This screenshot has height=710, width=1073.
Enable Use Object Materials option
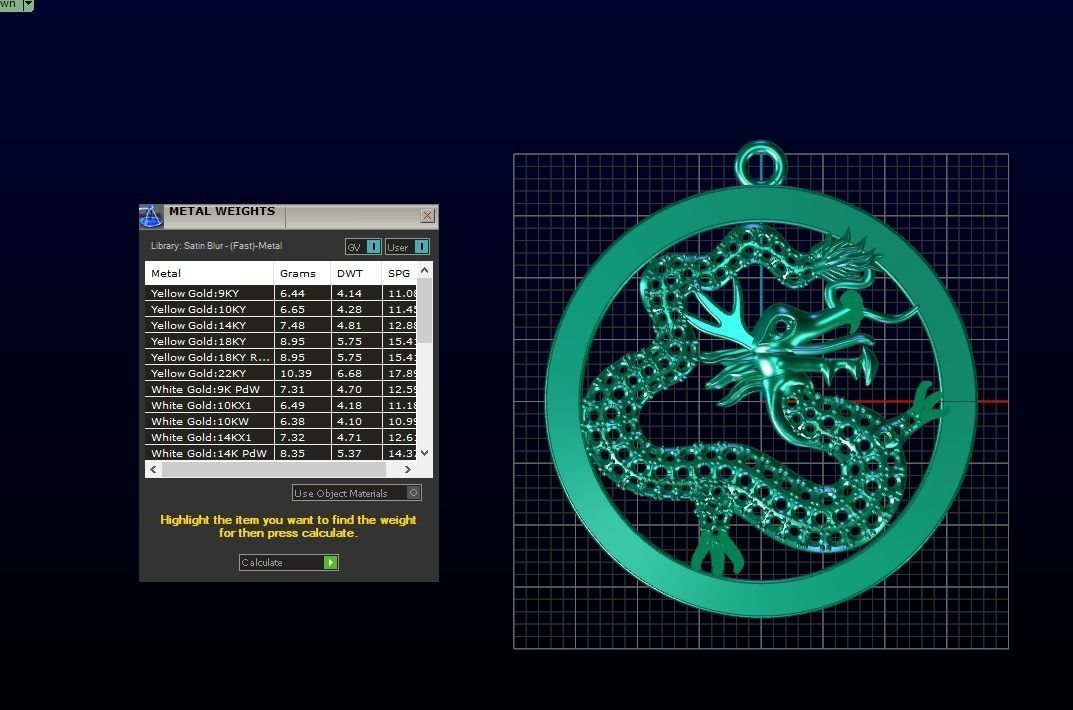(x=357, y=493)
